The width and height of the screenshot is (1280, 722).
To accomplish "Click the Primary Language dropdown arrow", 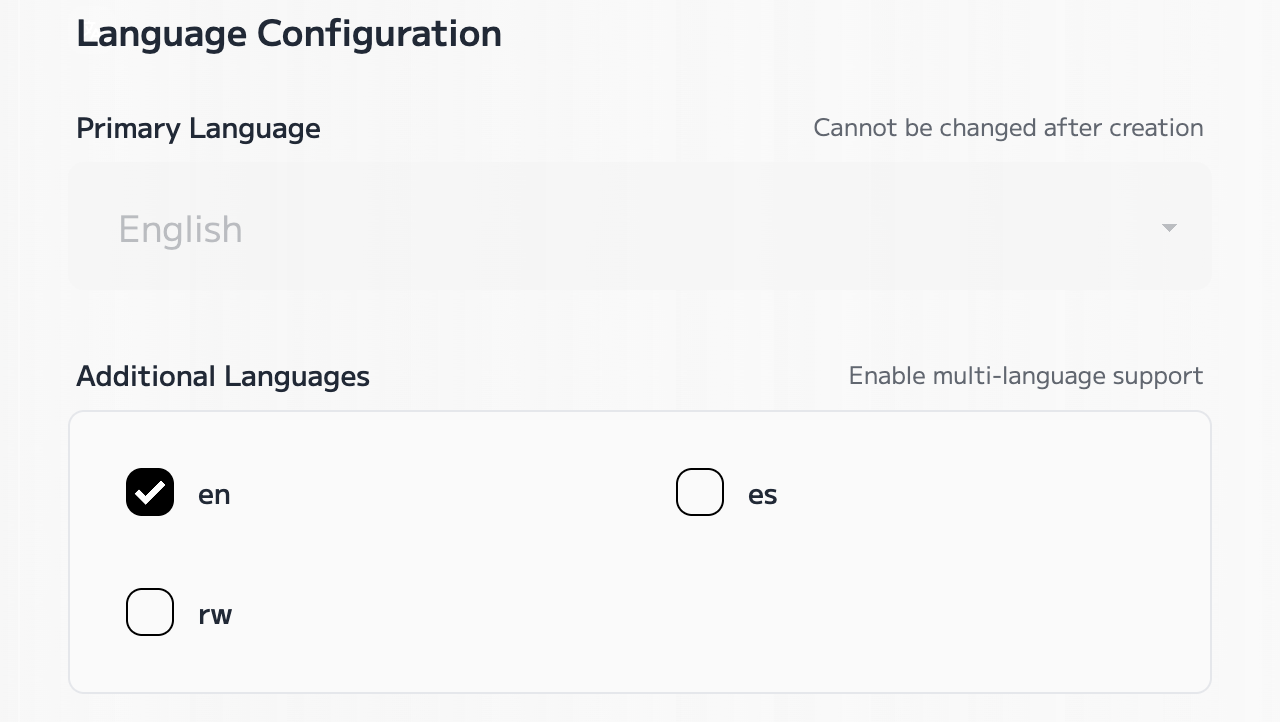I will tap(1169, 228).
